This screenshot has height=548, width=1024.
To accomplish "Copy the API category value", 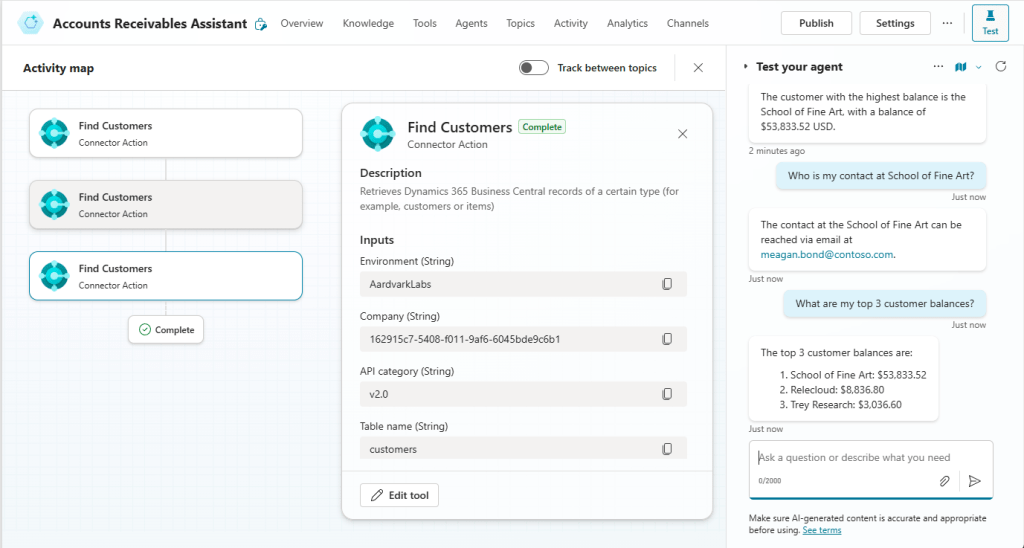I will pyautogui.click(x=667, y=394).
